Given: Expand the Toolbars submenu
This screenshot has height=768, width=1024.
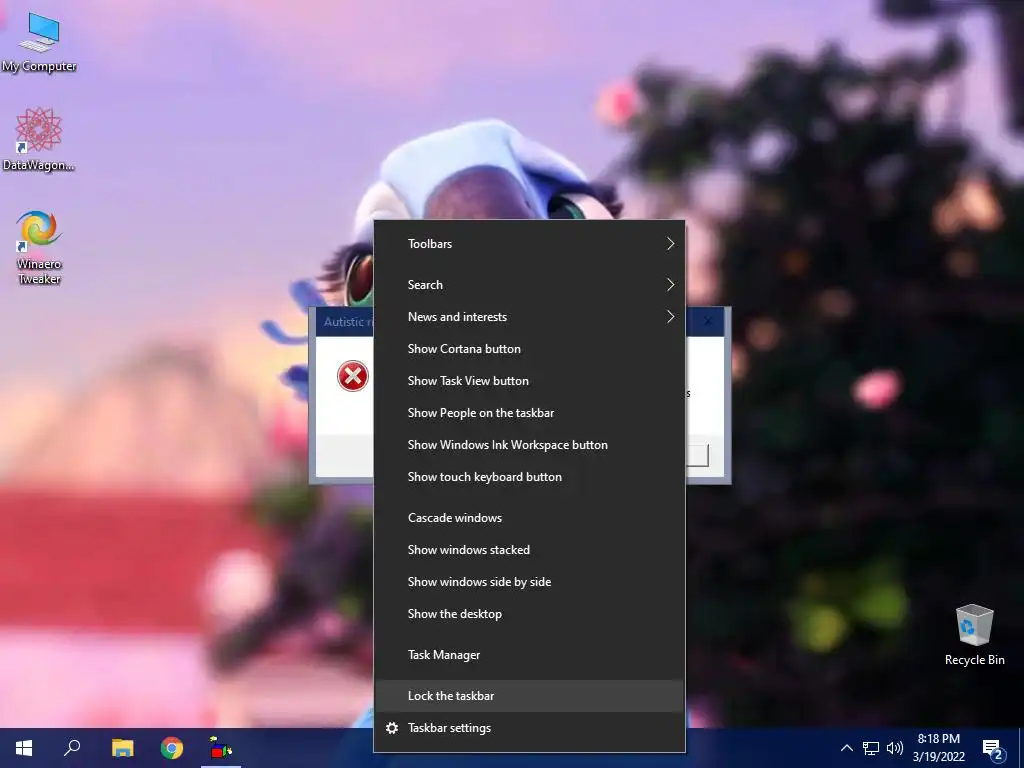Looking at the screenshot, I should click(529, 244).
